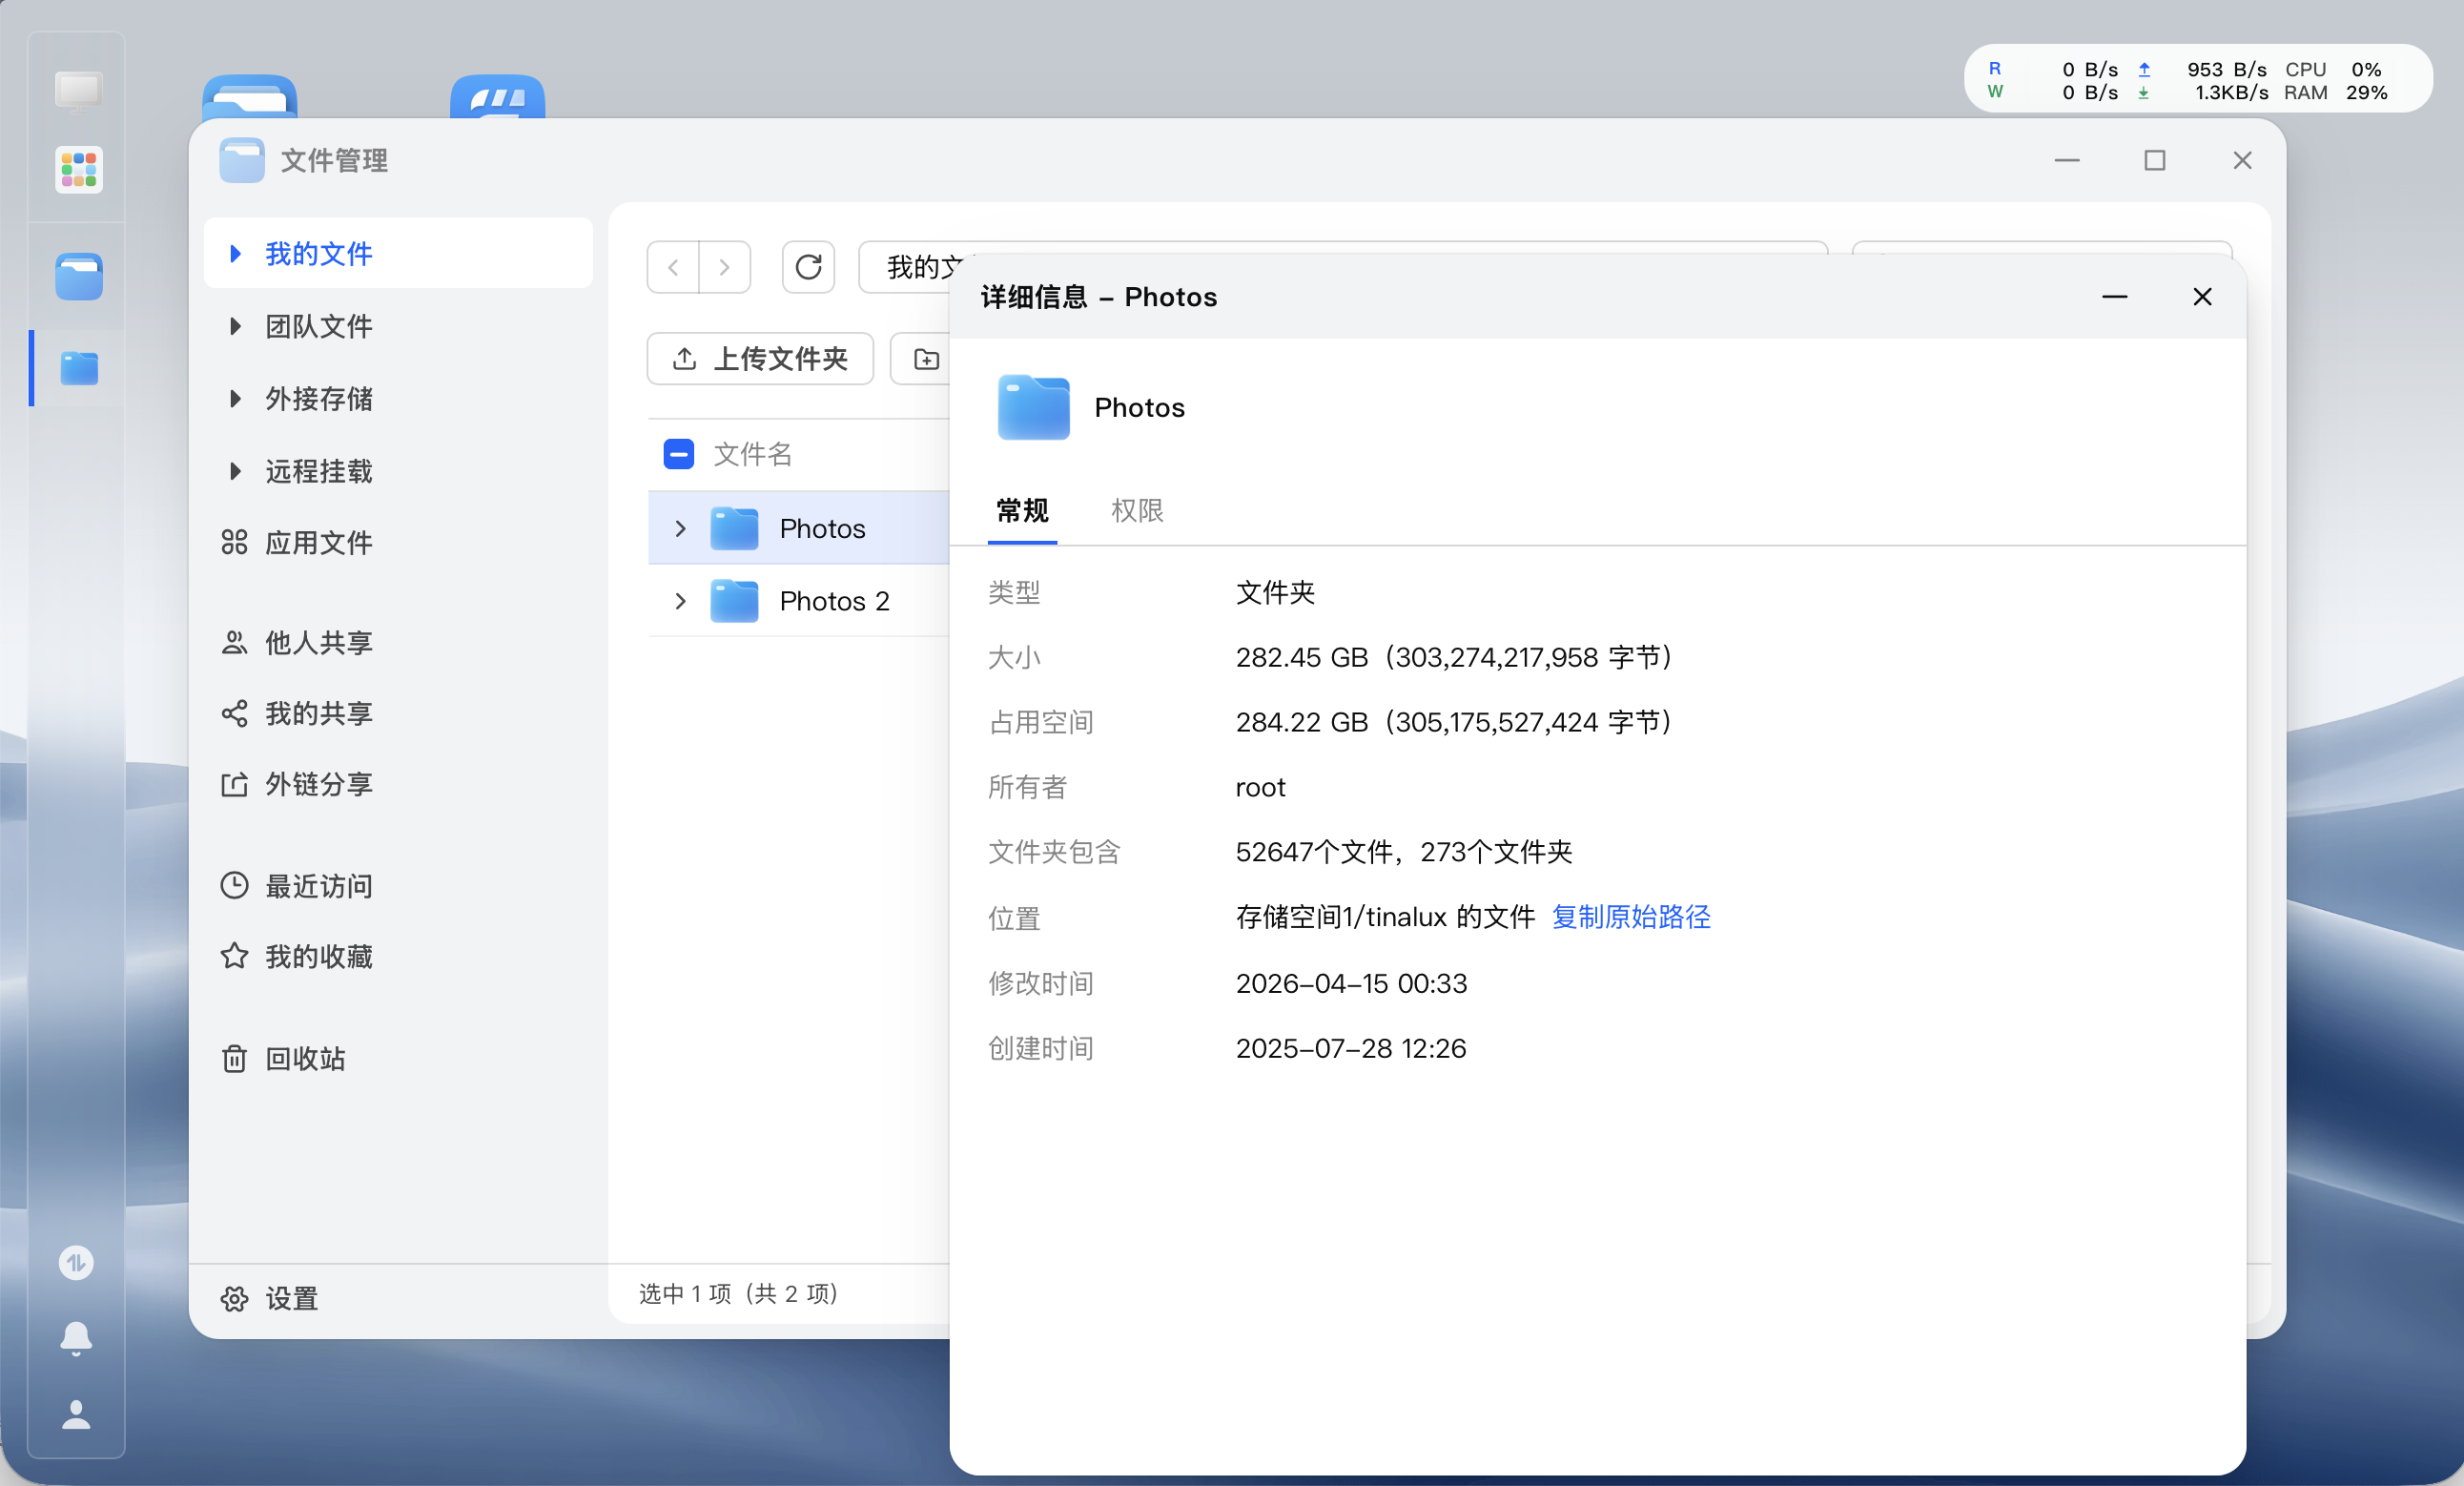The image size is (2464, 1486).
Task: Navigate back using the back arrow
Action: click(673, 267)
